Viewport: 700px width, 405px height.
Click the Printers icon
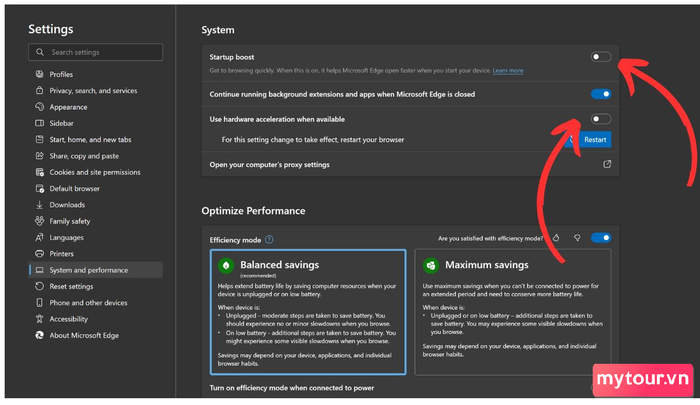[39, 254]
